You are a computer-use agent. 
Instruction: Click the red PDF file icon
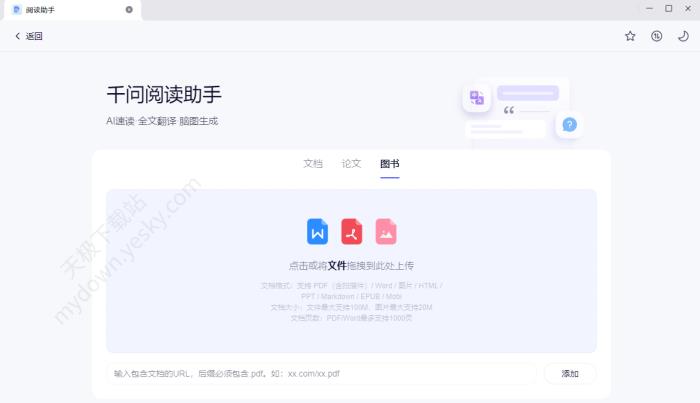(351, 232)
